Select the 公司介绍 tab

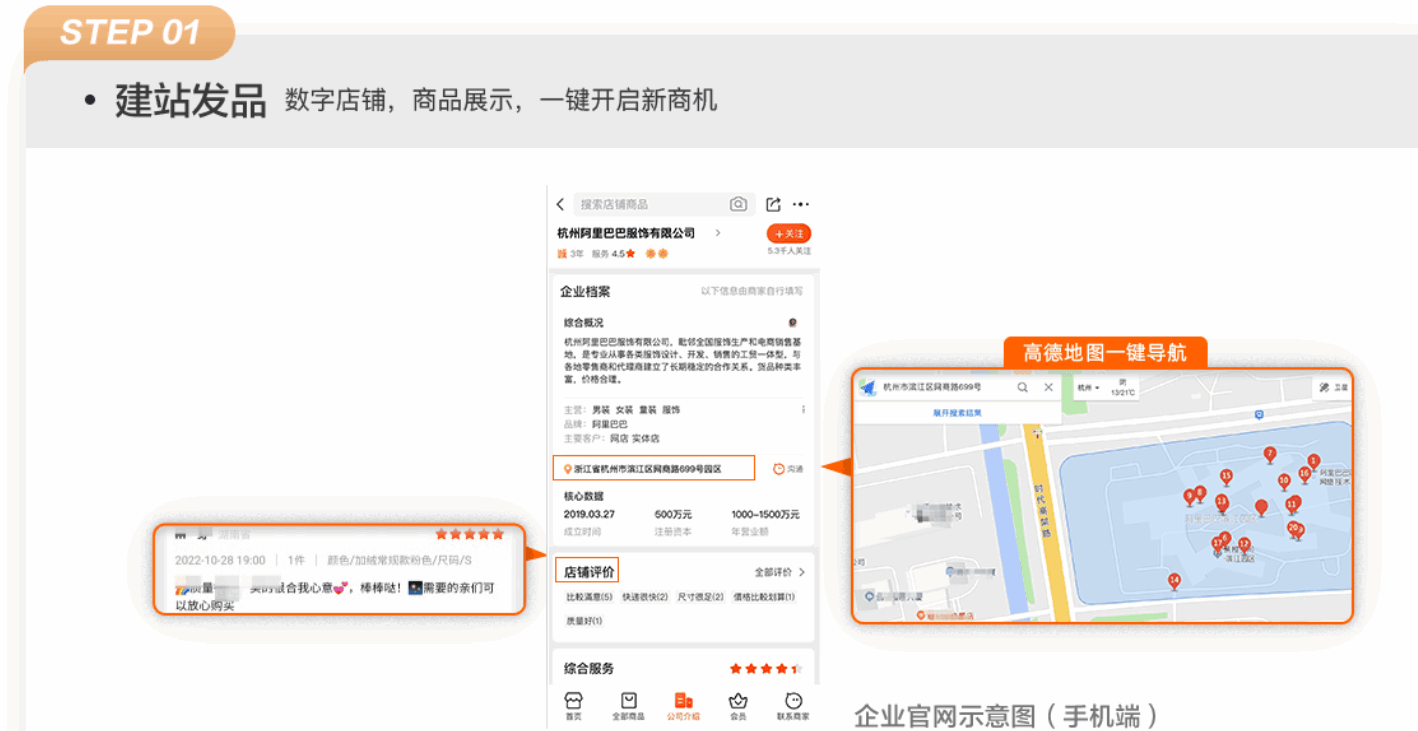683,706
